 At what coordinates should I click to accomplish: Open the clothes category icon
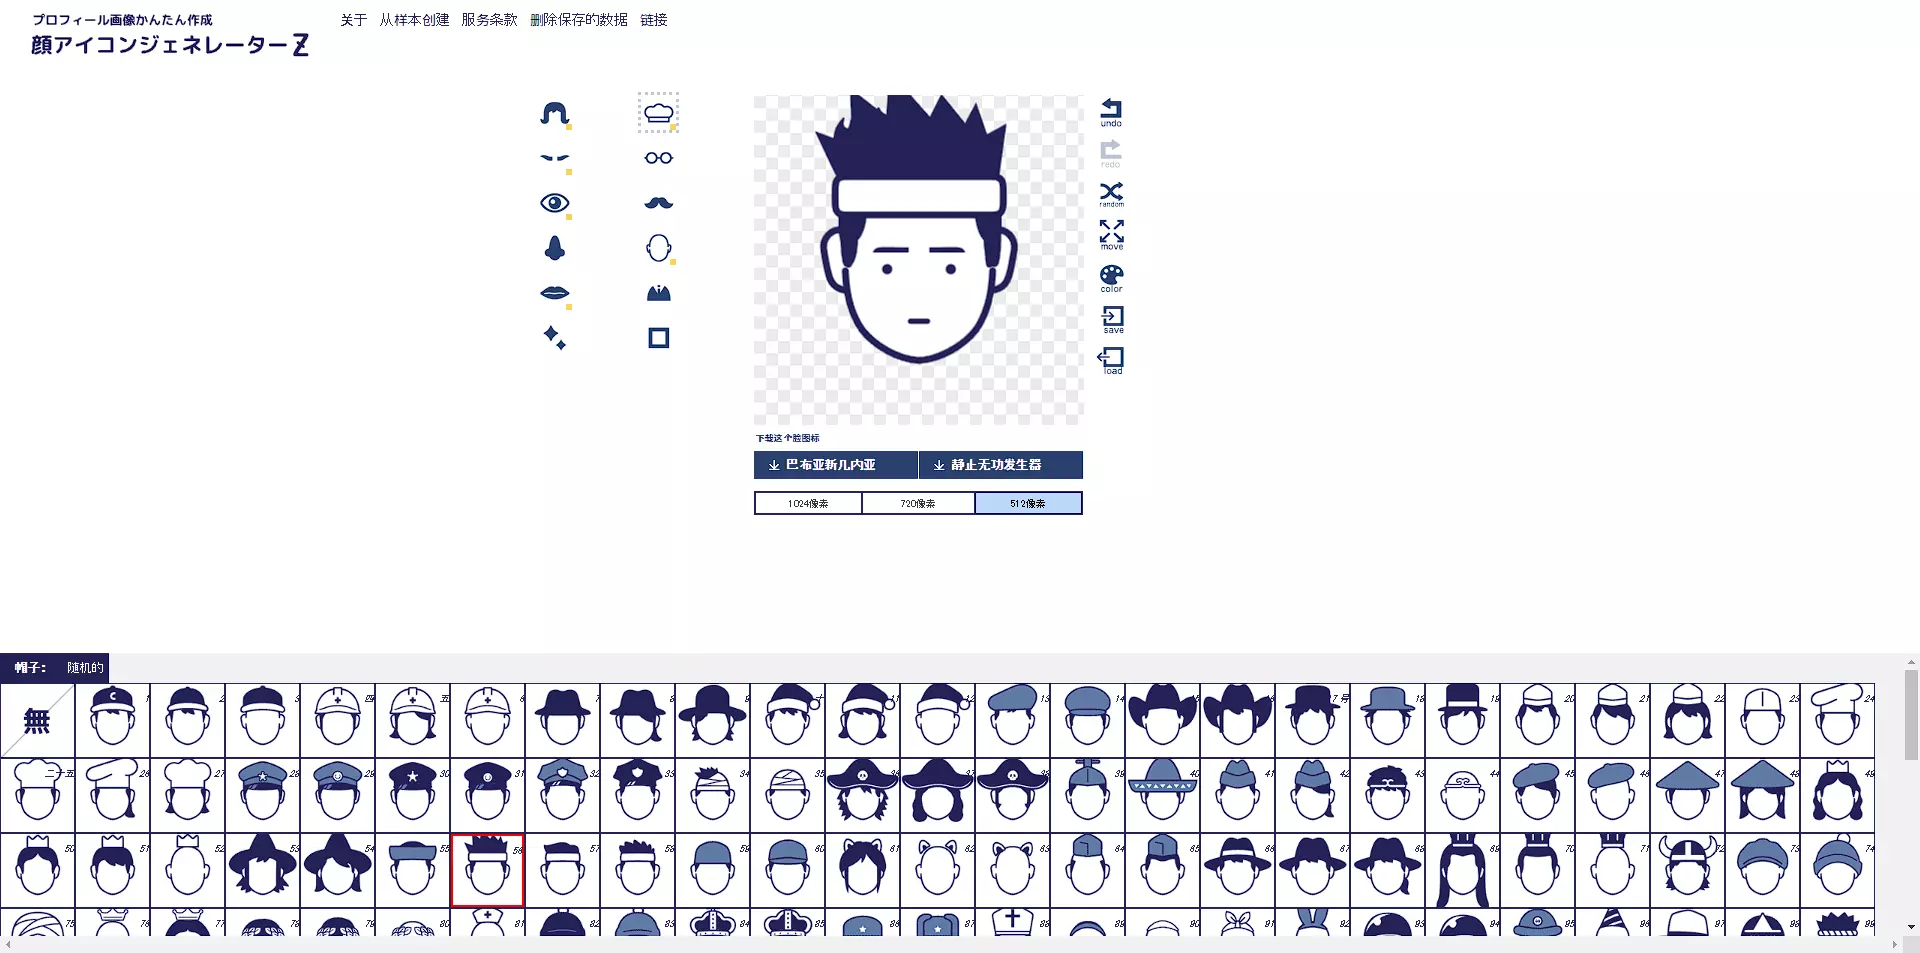(x=658, y=293)
